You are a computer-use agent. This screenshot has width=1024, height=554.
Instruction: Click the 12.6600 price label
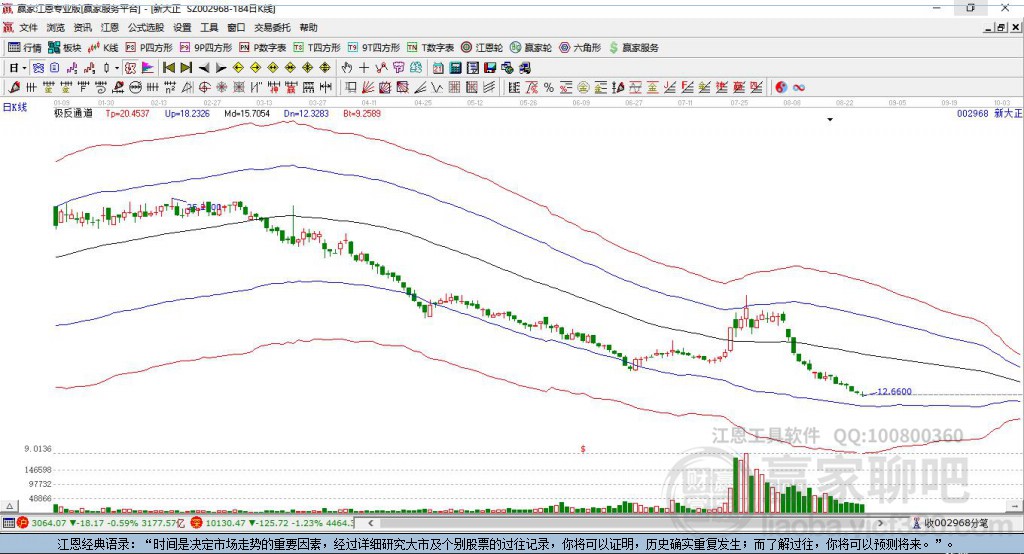tap(894, 391)
